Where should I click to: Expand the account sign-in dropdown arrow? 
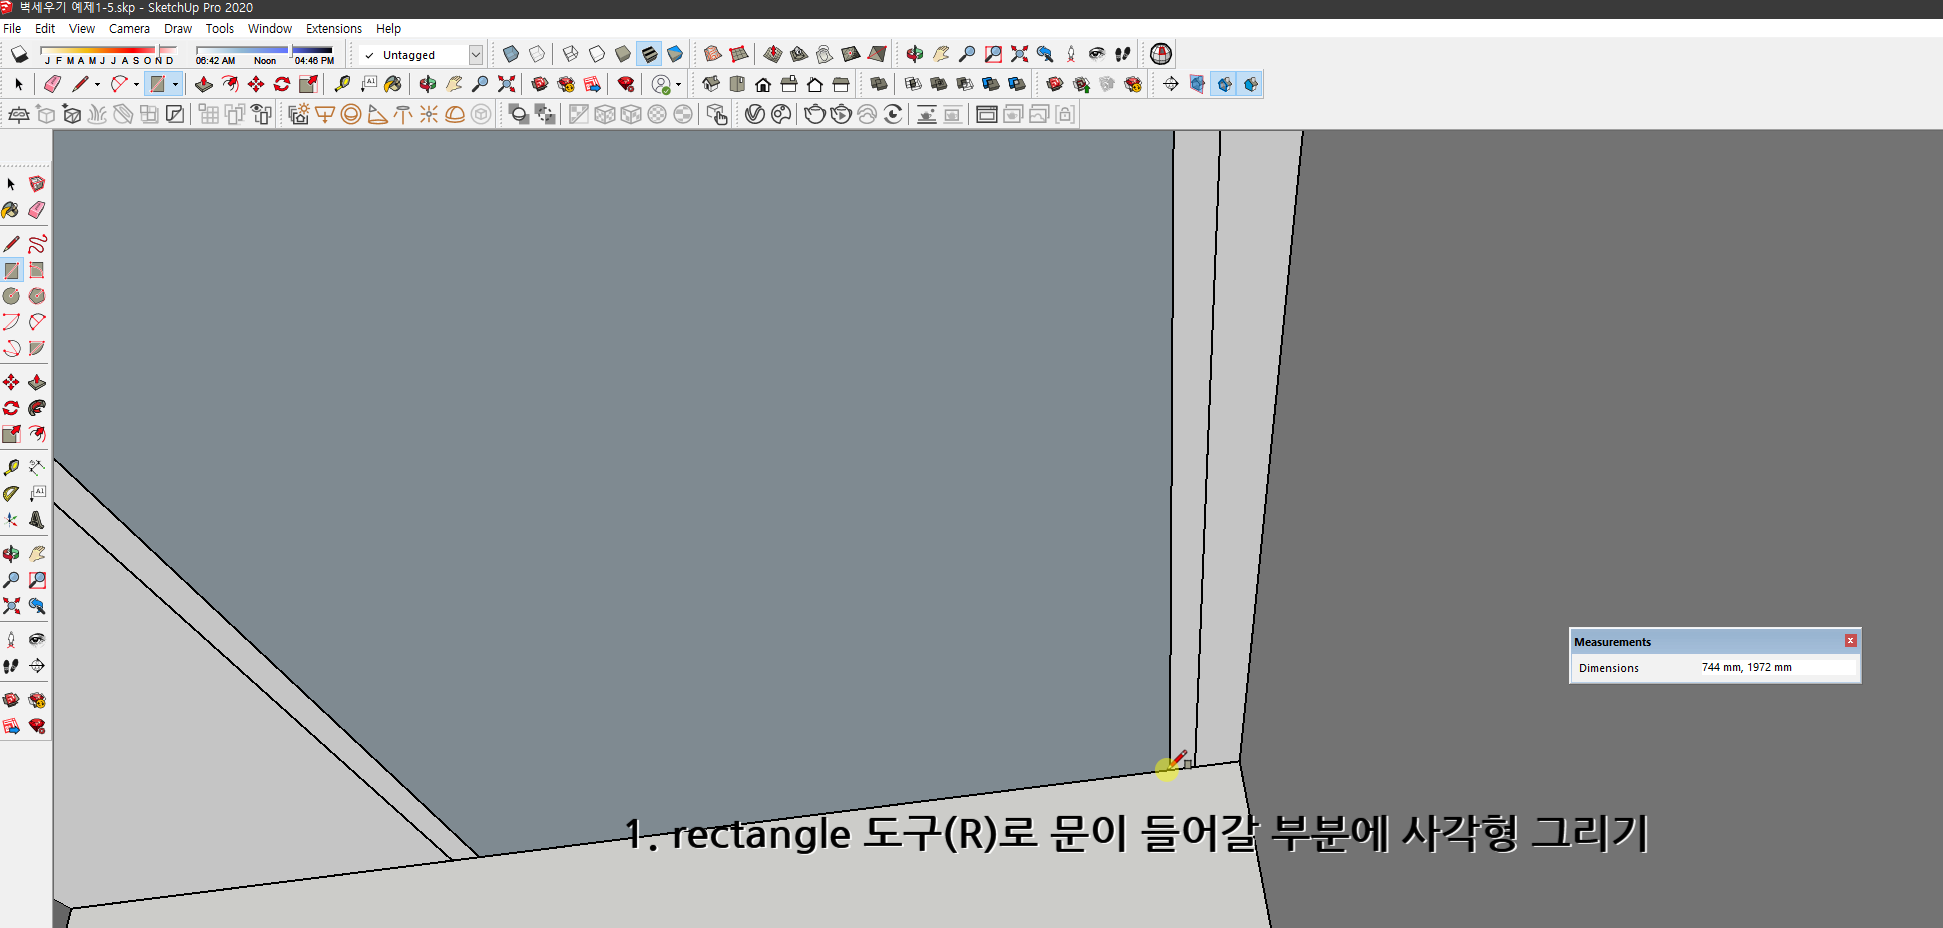pyautogui.click(x=679, y=85)
